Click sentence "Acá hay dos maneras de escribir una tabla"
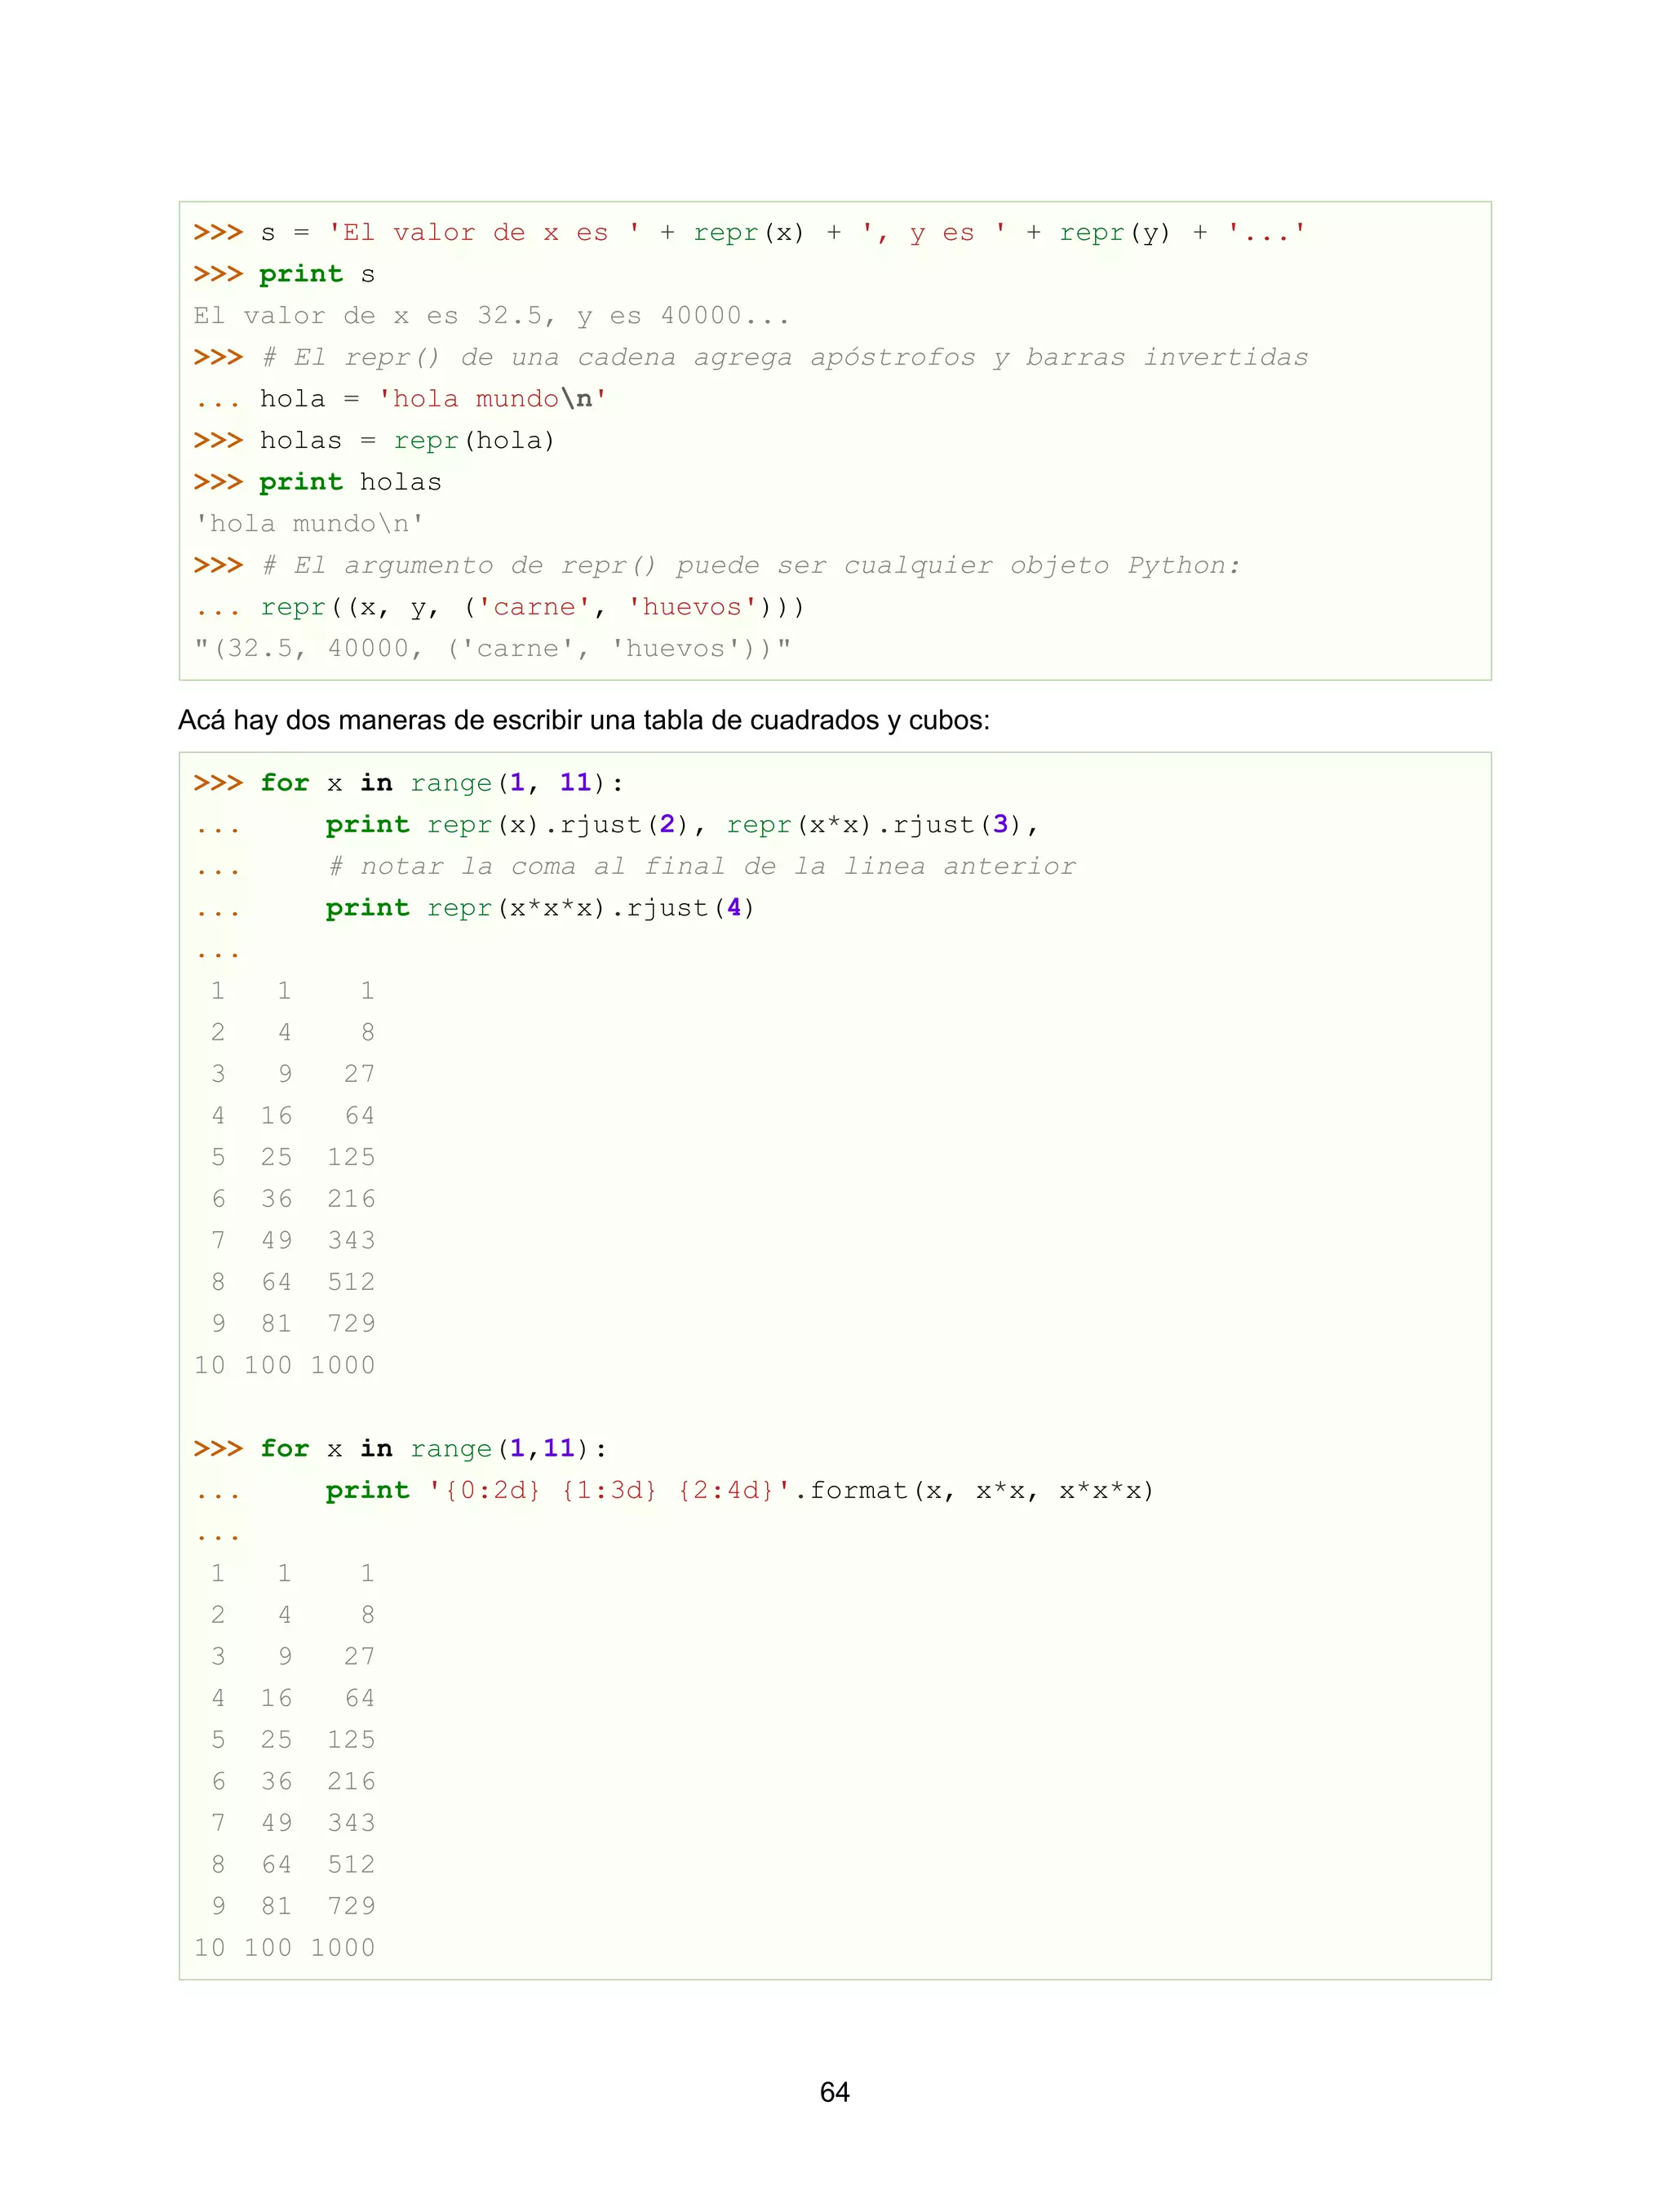The width and height of the screenshot is (1671, 2212). [584, 720]
